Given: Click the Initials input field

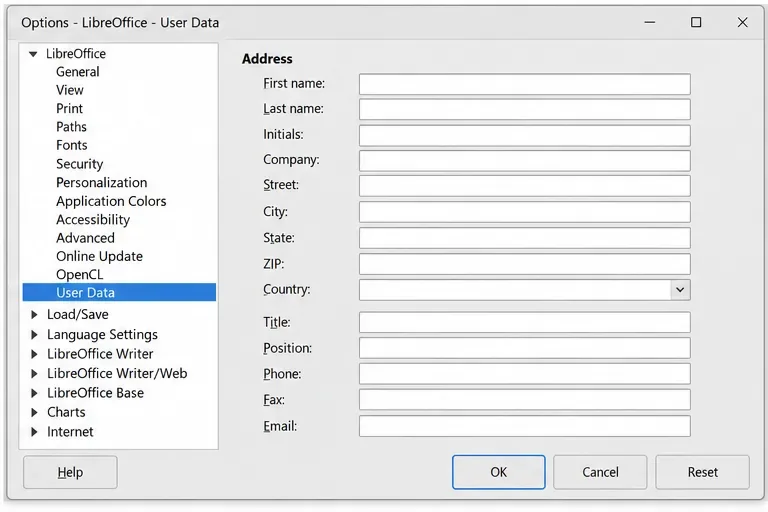Looking at the screenshot, I should coord(525,136).
